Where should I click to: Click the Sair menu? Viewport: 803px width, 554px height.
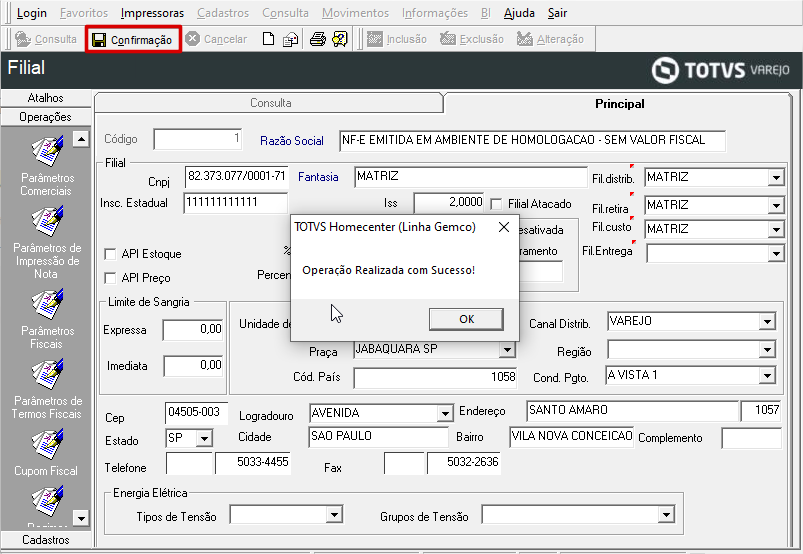(x=557, y=13)
